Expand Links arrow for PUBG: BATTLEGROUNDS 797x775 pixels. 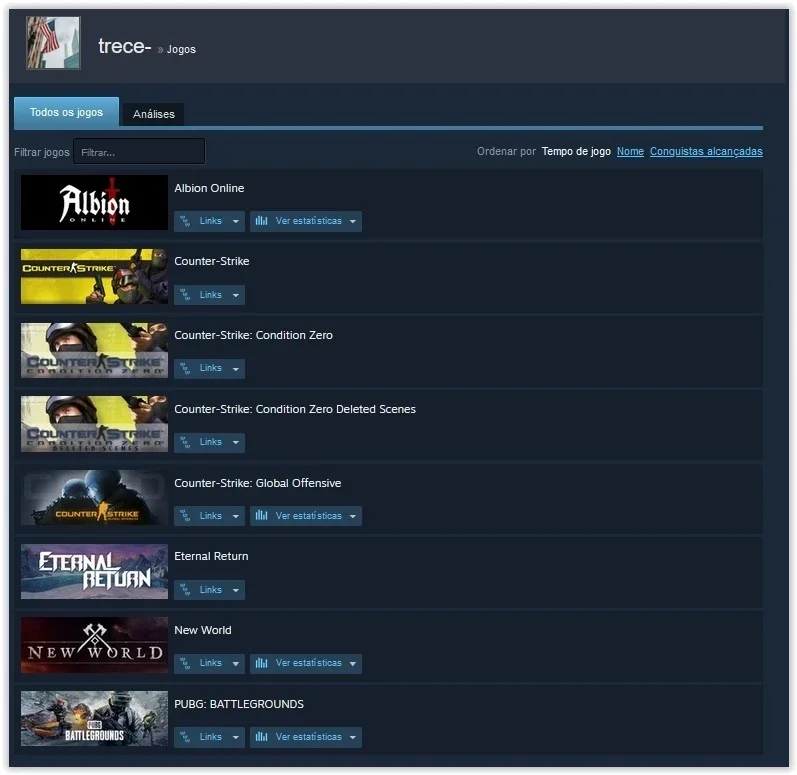(236, 737)
